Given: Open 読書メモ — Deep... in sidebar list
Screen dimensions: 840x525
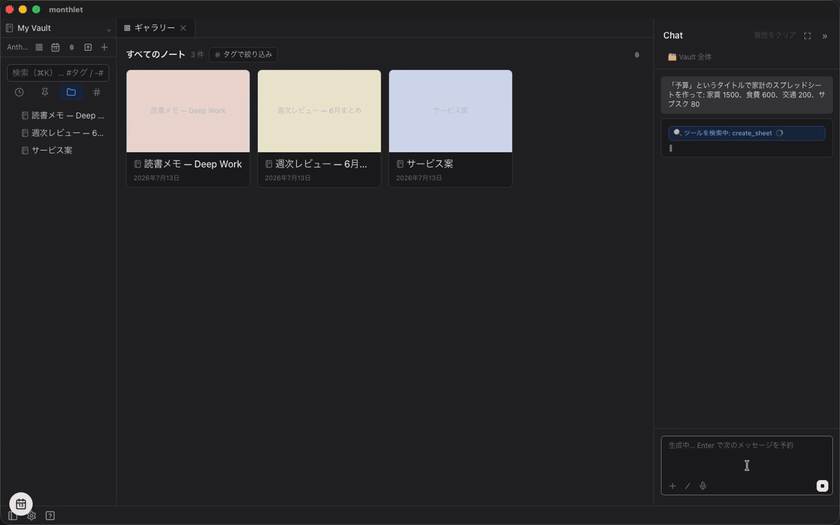Looking at the screenshot, I should [x=63, y=115].
